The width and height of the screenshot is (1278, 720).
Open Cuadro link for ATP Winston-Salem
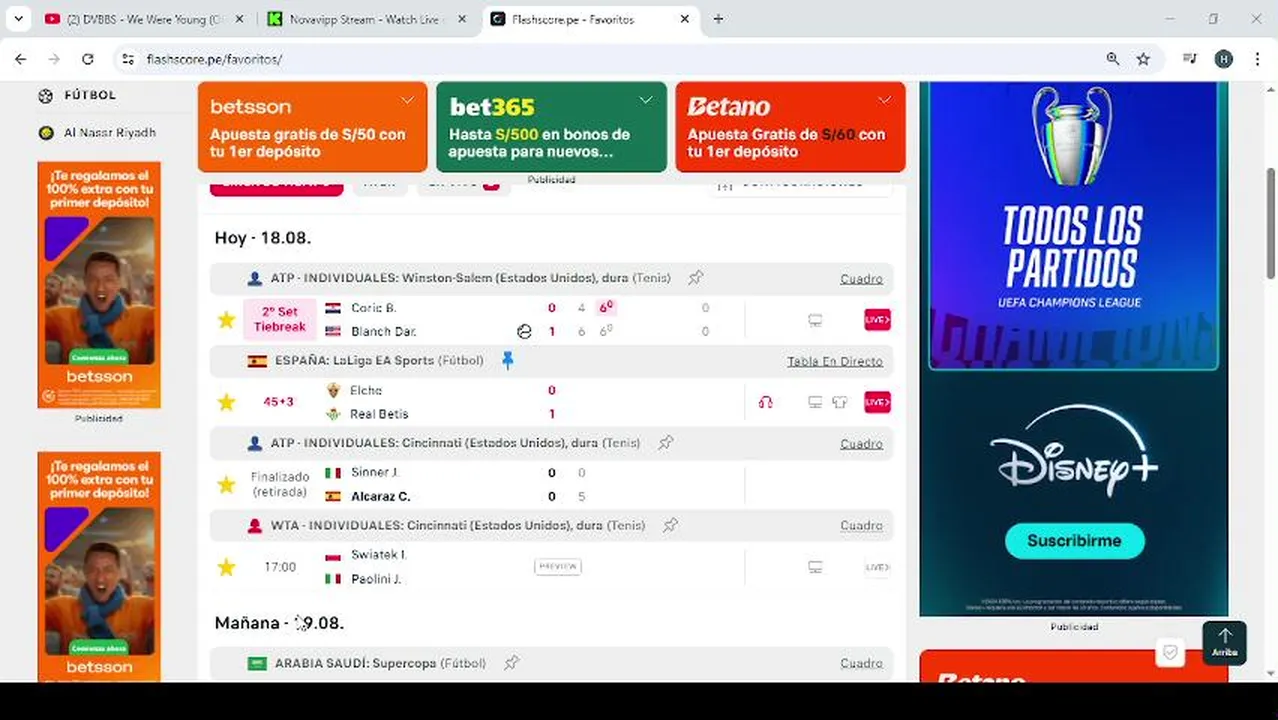(861, 279)
